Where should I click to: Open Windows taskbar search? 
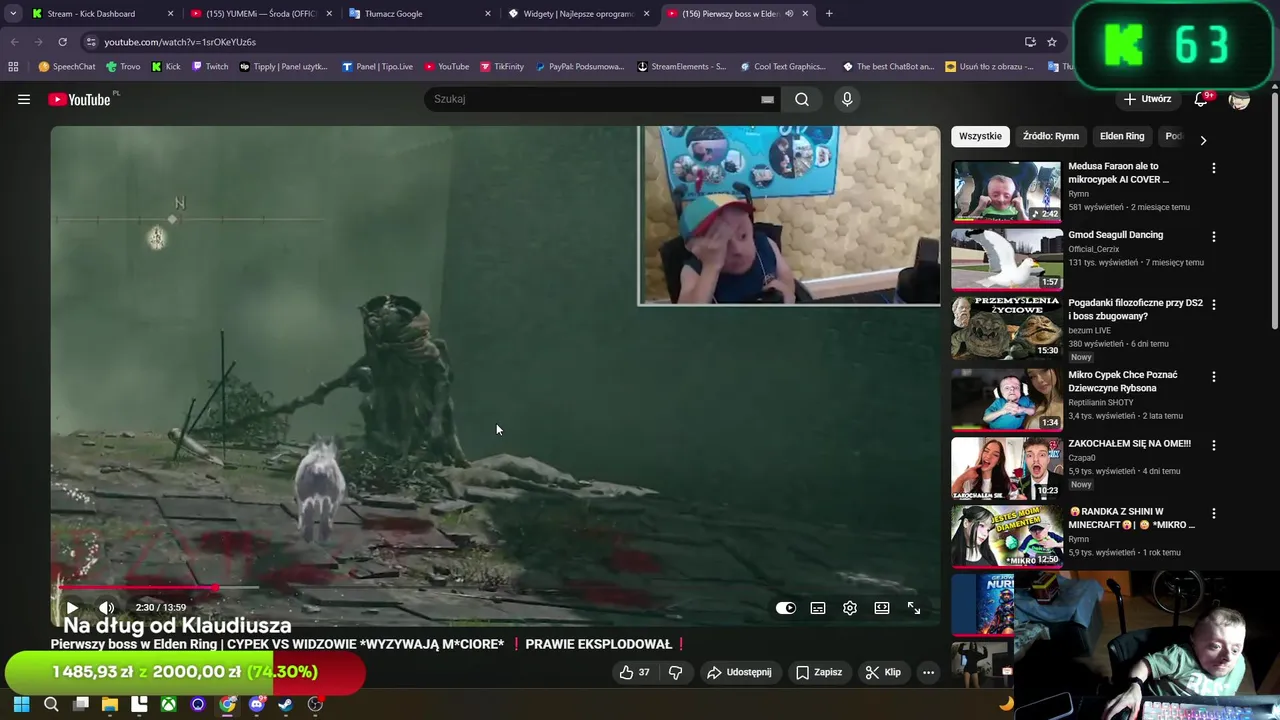point(51,704)
